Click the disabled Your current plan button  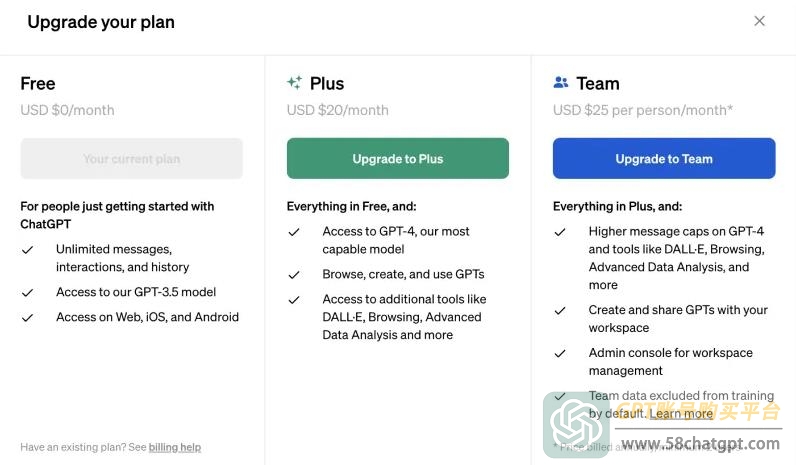(x=131, y=158)
